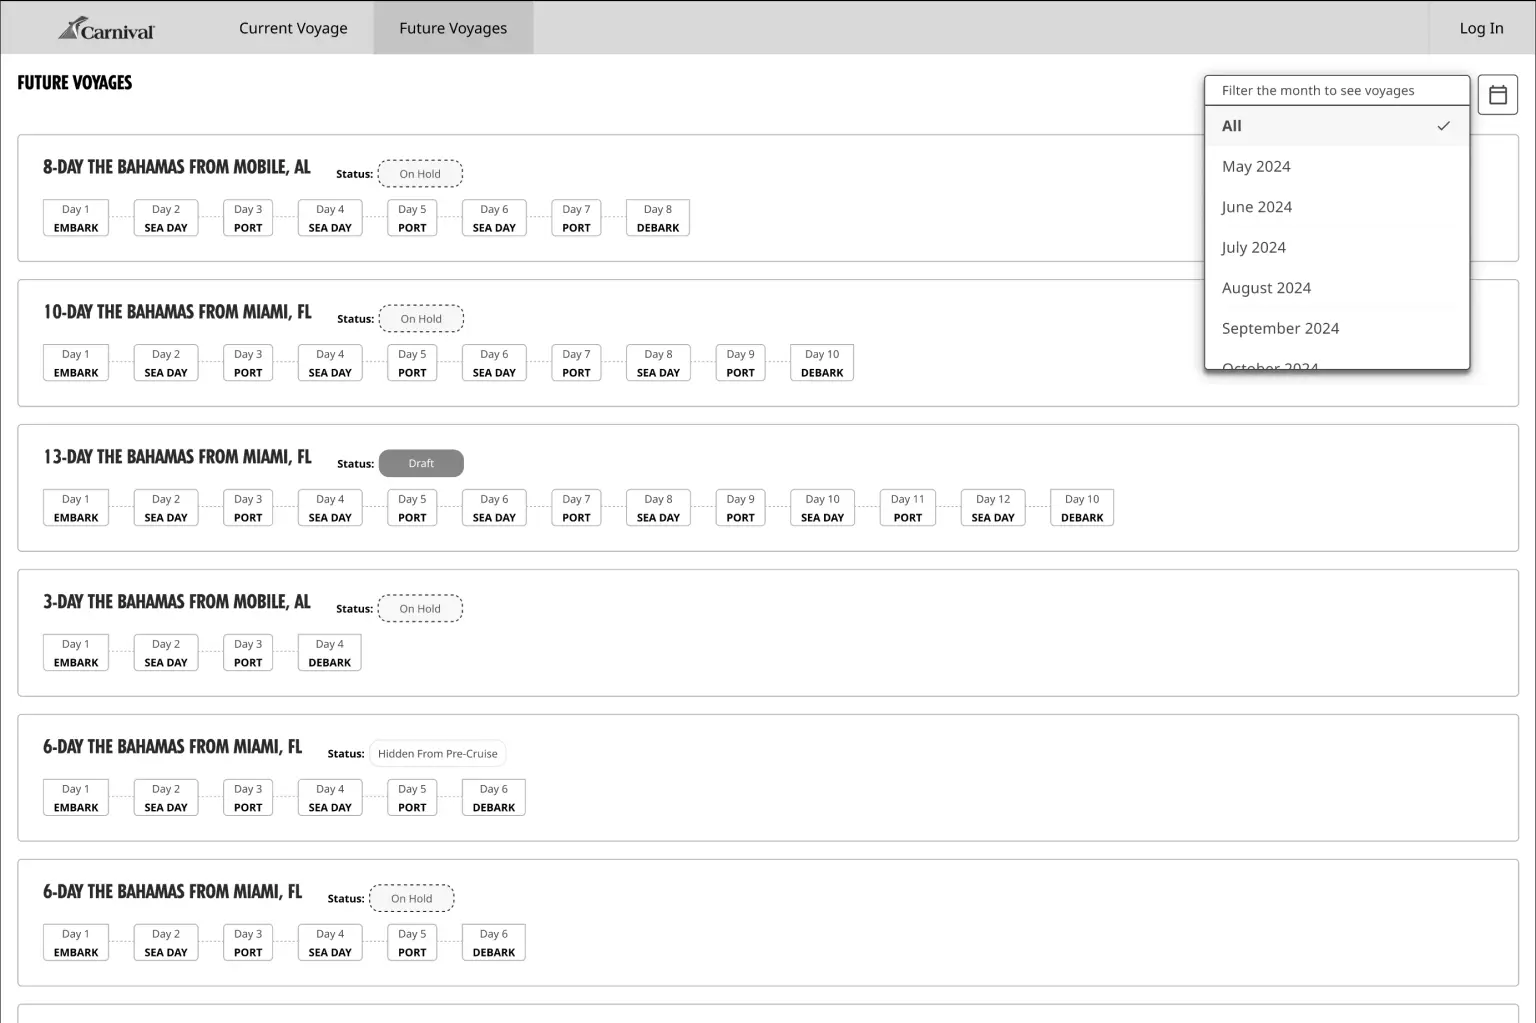The width and height of the screenshot is (1536, 1023).
Task: Open the calendar date picker icon
Action: (x=1497, y=95)
